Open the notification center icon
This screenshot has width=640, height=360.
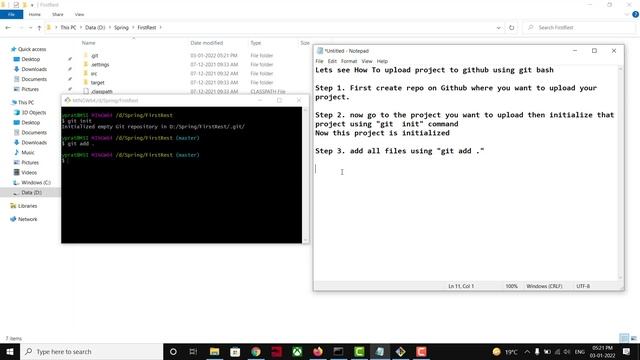pyautogui.click(x=627, y=351)
